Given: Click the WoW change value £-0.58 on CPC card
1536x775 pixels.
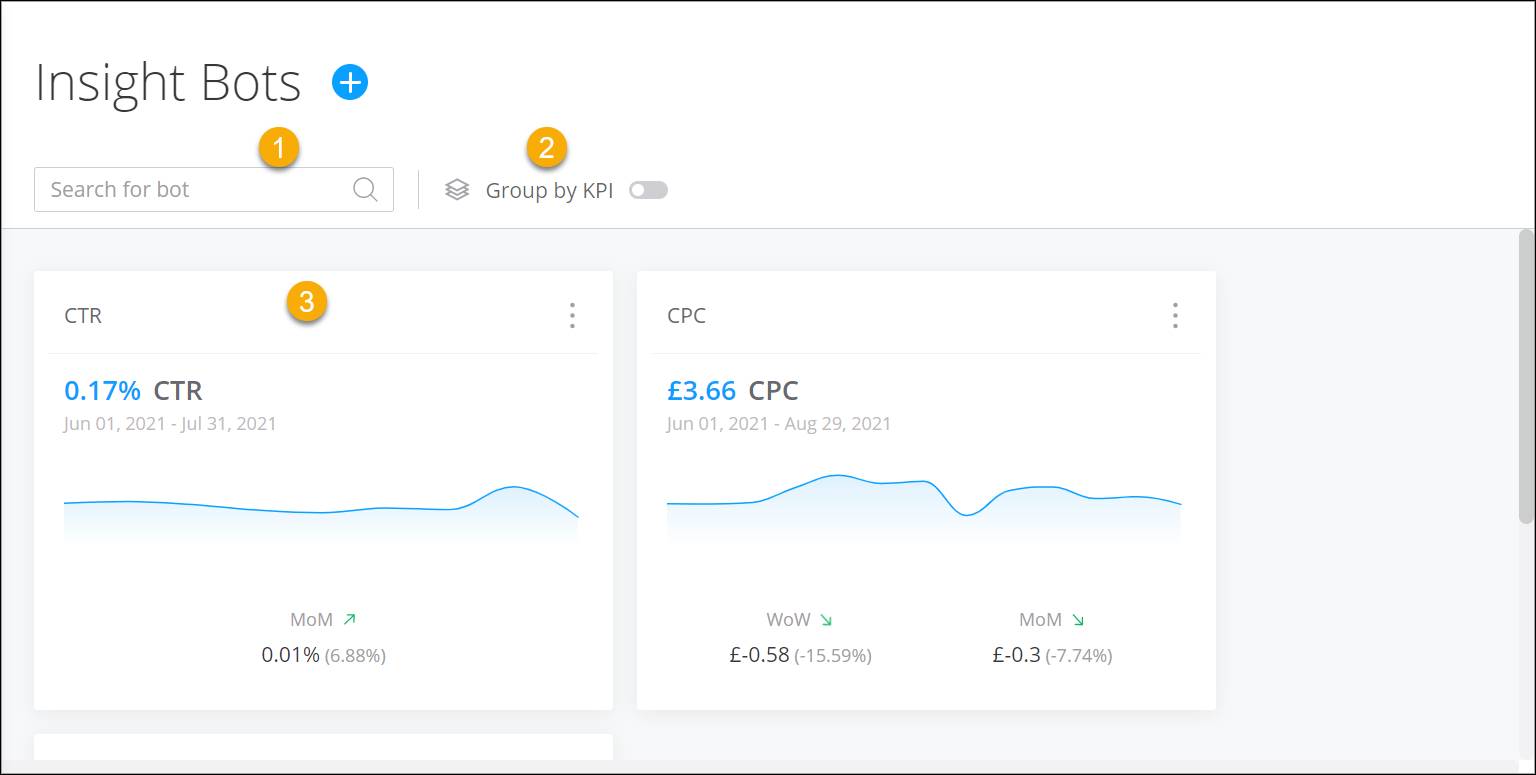Looking at the screenshot, I should tap(758, 655).
